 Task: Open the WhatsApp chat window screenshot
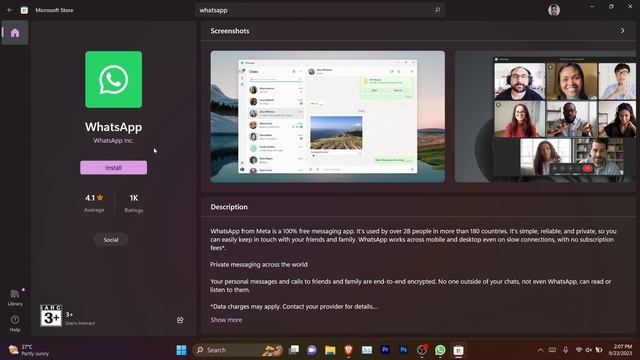click(x=328, y=116)
